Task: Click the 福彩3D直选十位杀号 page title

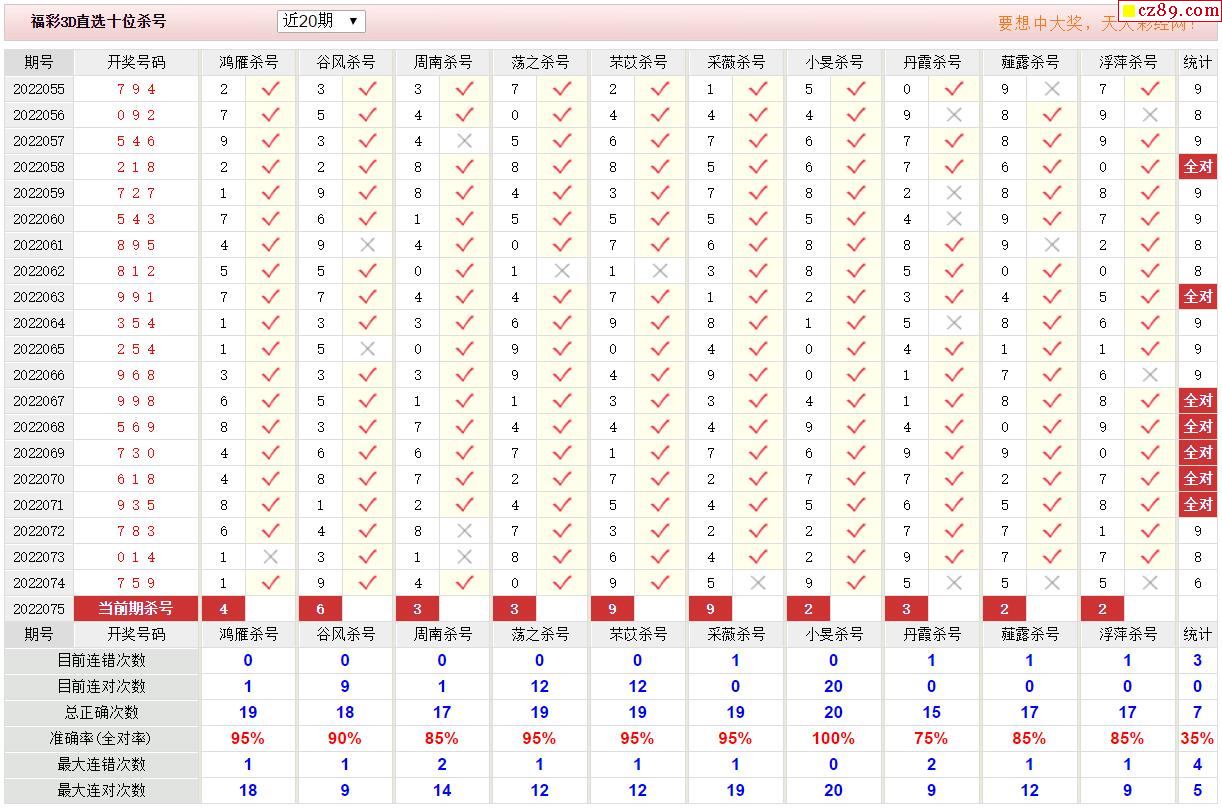Action: pos(98,21)
